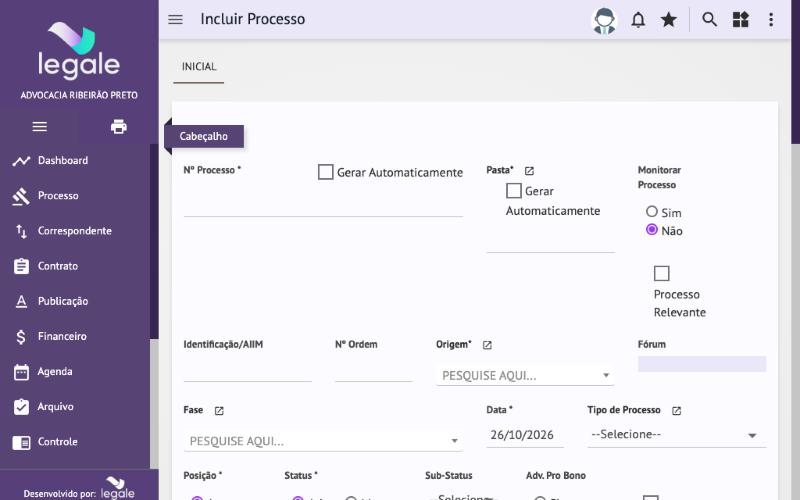Check Gerar Automaticamente under Pasta
Image resolution: width=800 pixels, height=500 pixels.
pyautogui.click(x=514, y=191)
